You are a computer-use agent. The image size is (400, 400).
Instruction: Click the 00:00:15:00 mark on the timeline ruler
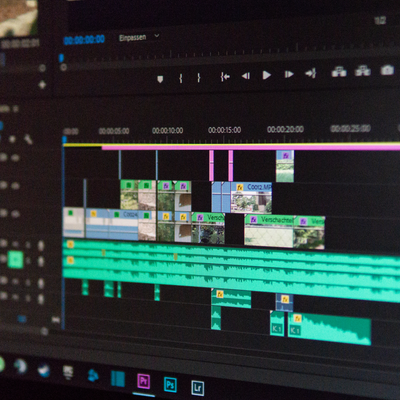[225, 130]
